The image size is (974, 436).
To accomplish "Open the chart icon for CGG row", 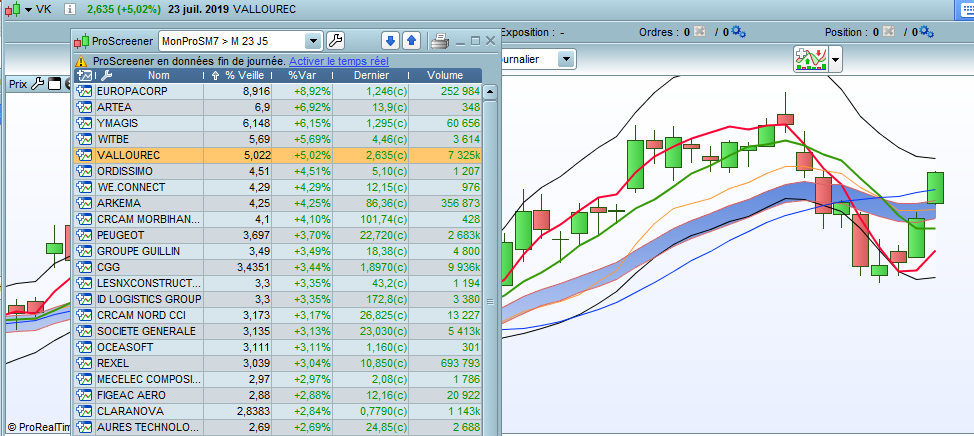I will 84,267.
